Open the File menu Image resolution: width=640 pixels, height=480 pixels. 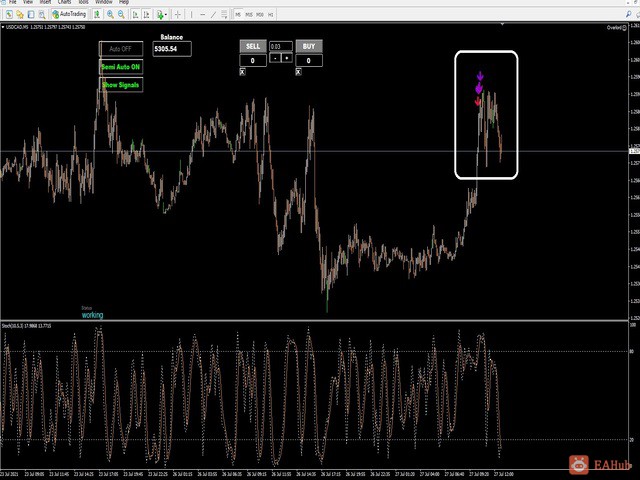[x=13, y=2]
